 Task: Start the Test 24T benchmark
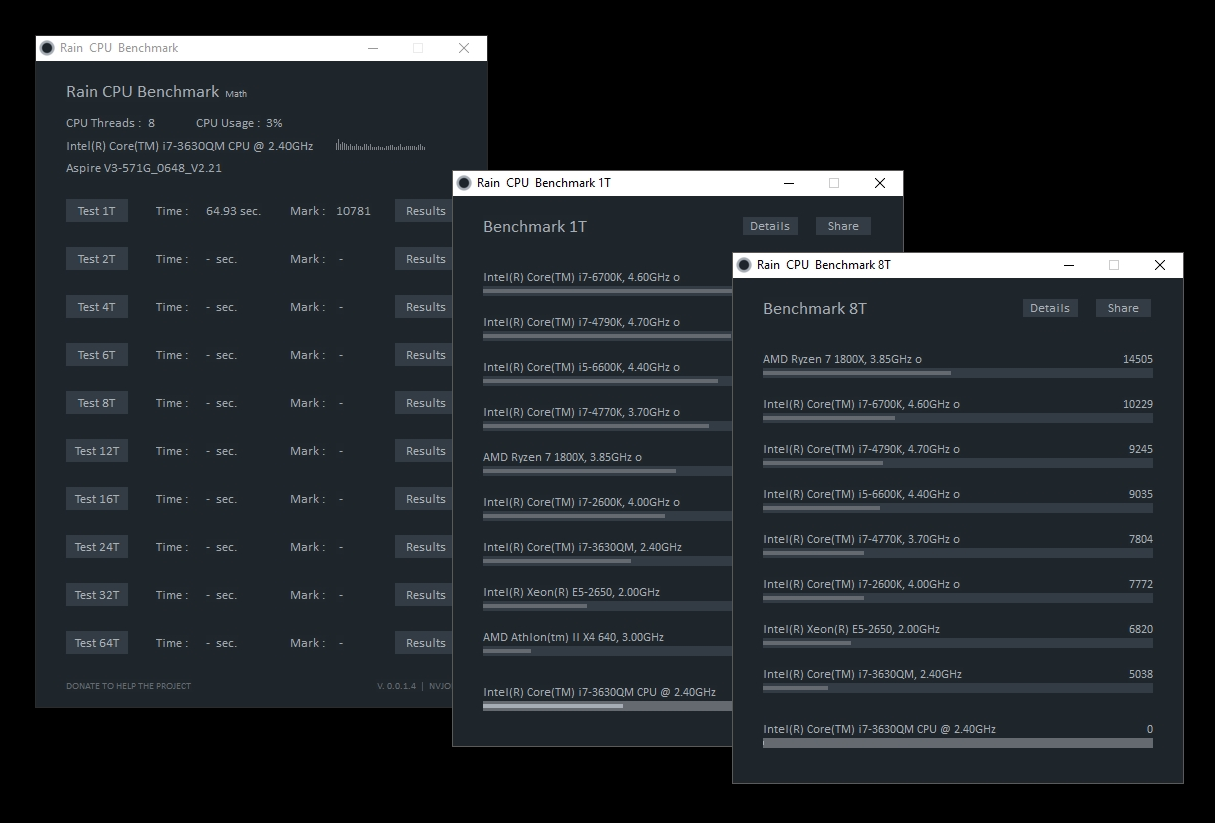tap(96, 547)
